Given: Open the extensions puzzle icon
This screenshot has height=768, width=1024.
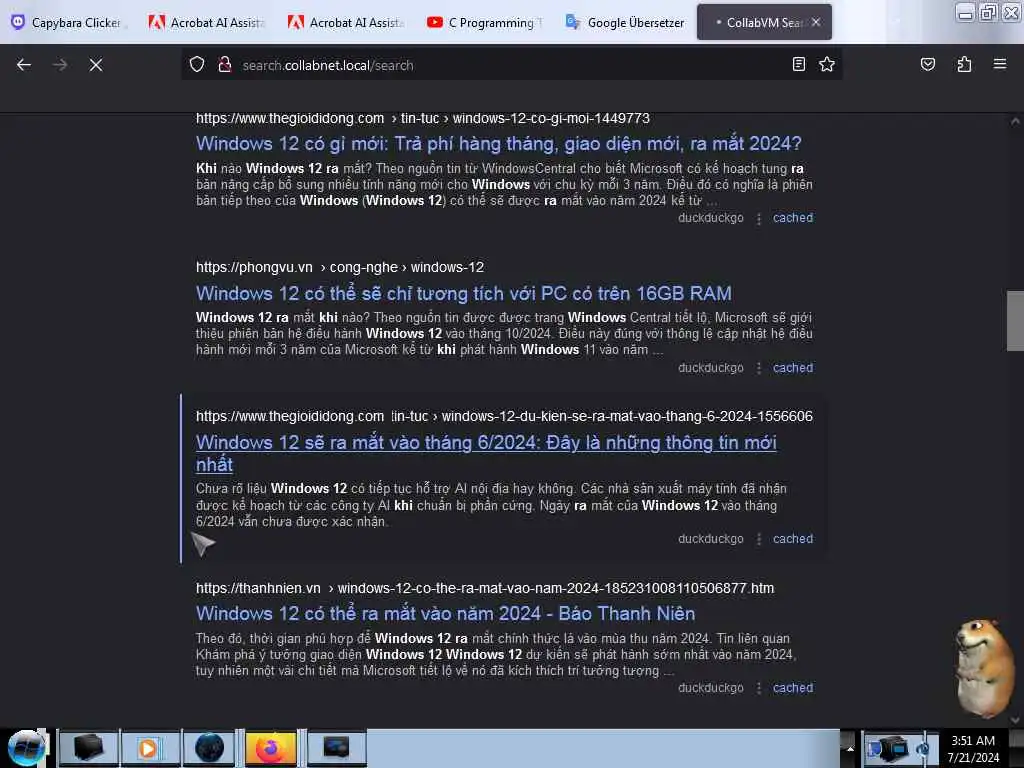Looking at the screenshot, I should pyautogui.click(x=964, y=64).
